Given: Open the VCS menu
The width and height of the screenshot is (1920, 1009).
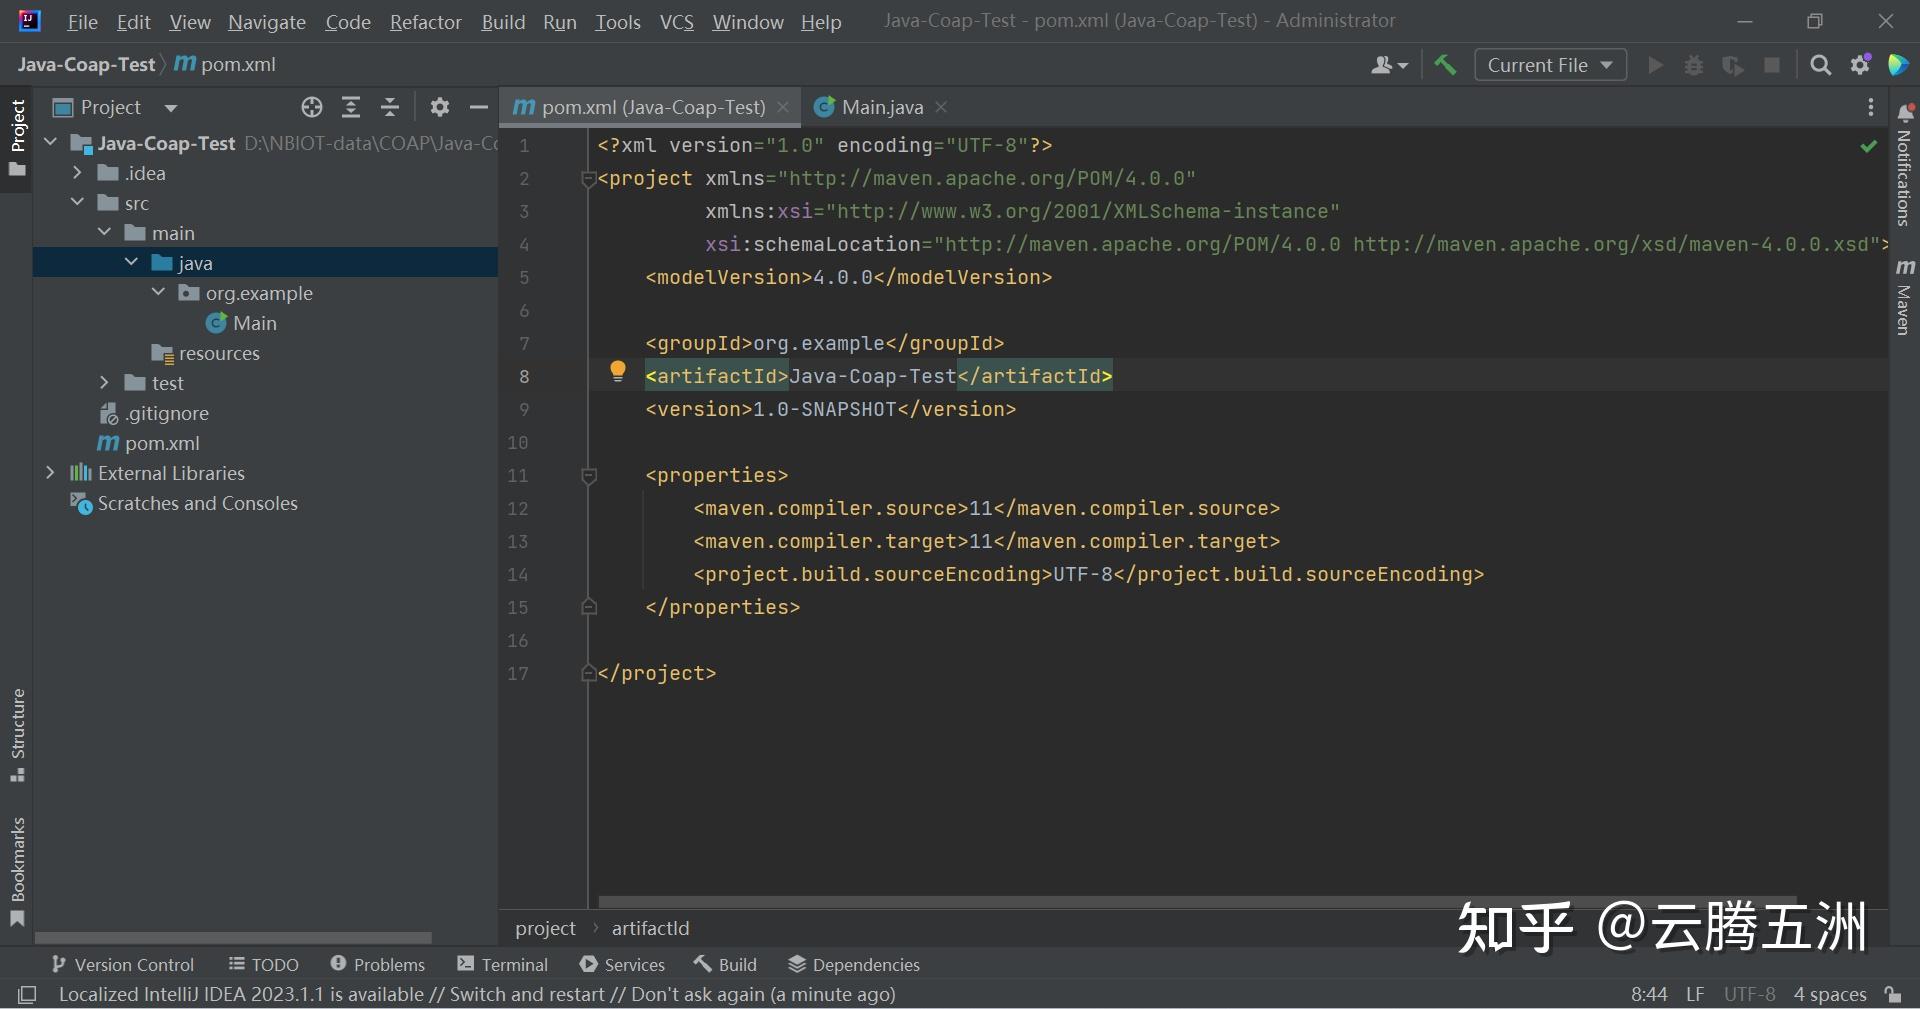Looking at the screenshot, I should (677, 22).
